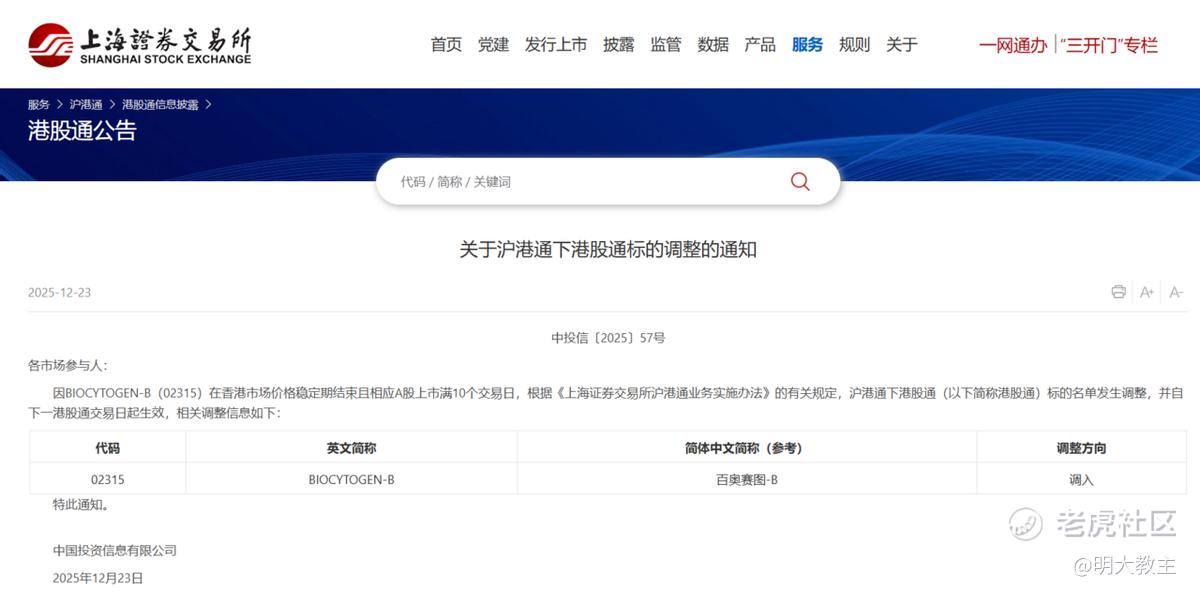
Task: Click the Shanghai Stock Exchange logo
Action: coord(140,45)
